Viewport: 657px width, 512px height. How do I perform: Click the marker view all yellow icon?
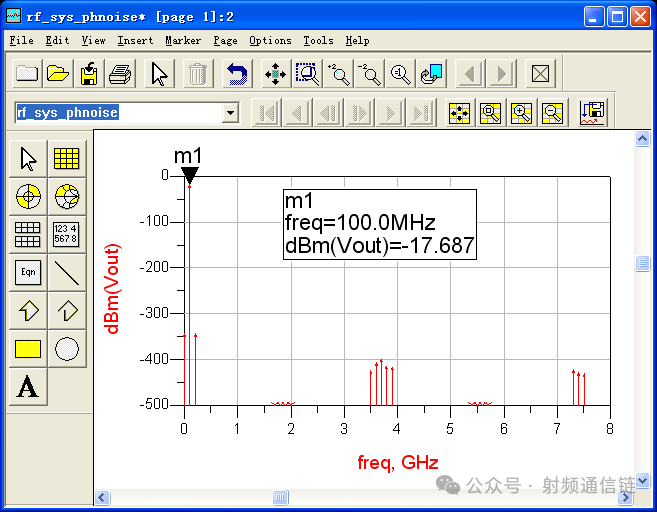point(460,112)
